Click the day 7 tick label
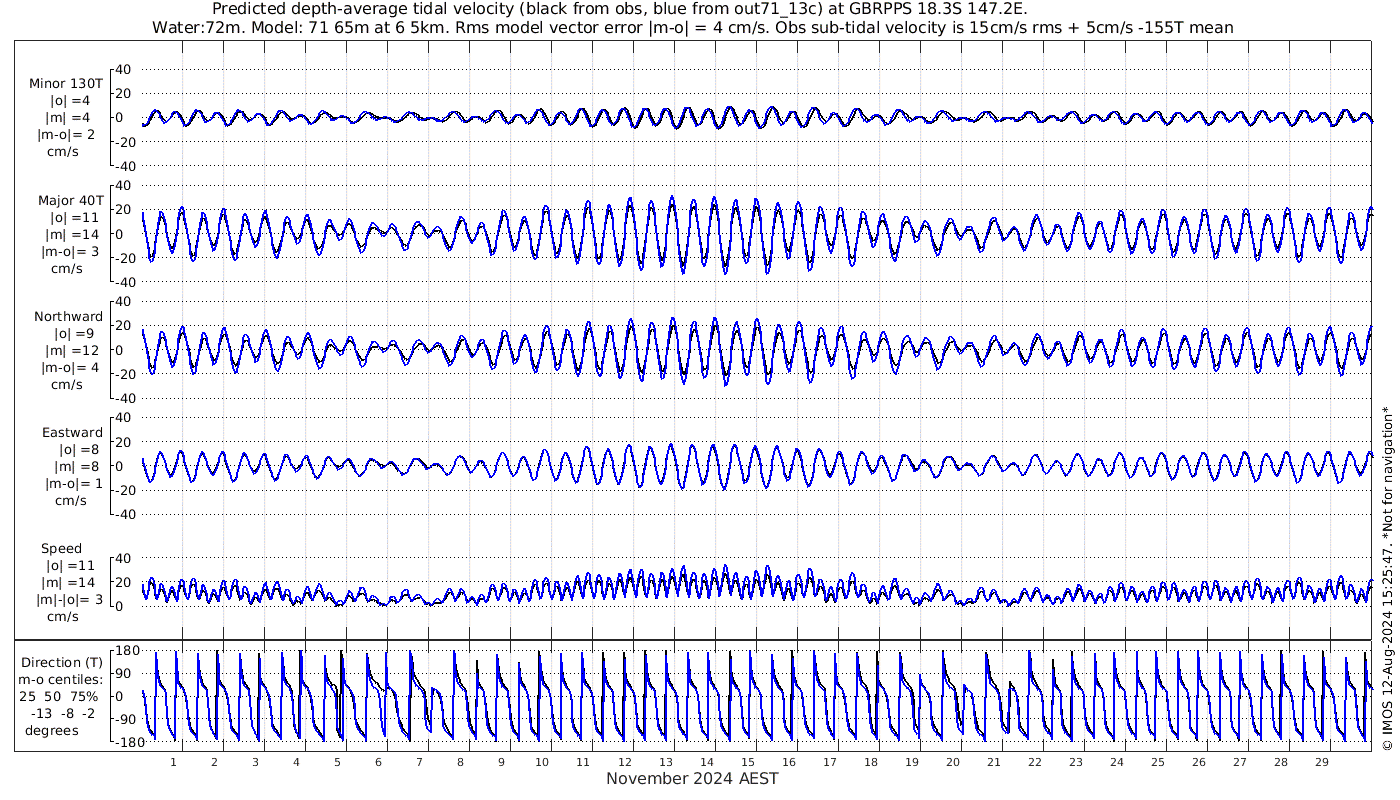The height and width of the screenshot is (800, 1400). pos(420,762)
